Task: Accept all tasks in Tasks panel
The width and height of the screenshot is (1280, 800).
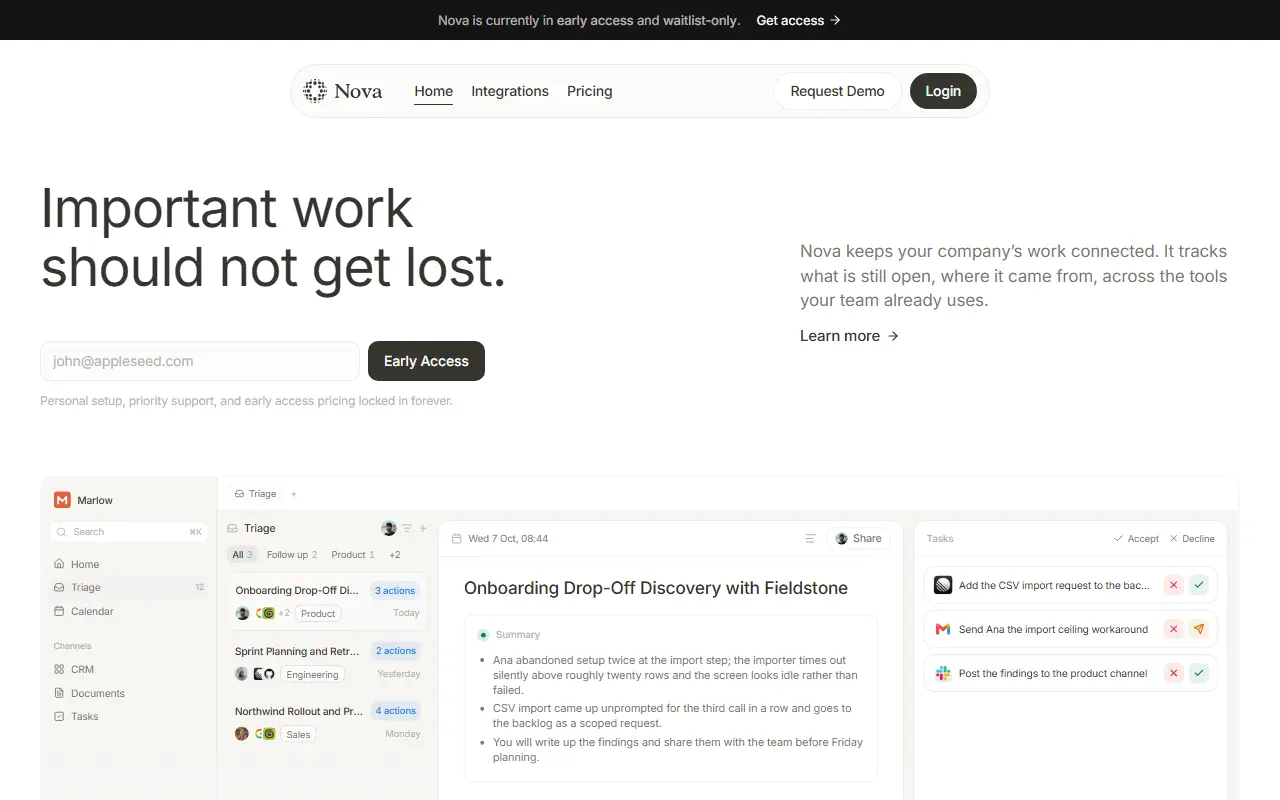Action: click(x=1136, y=539)
